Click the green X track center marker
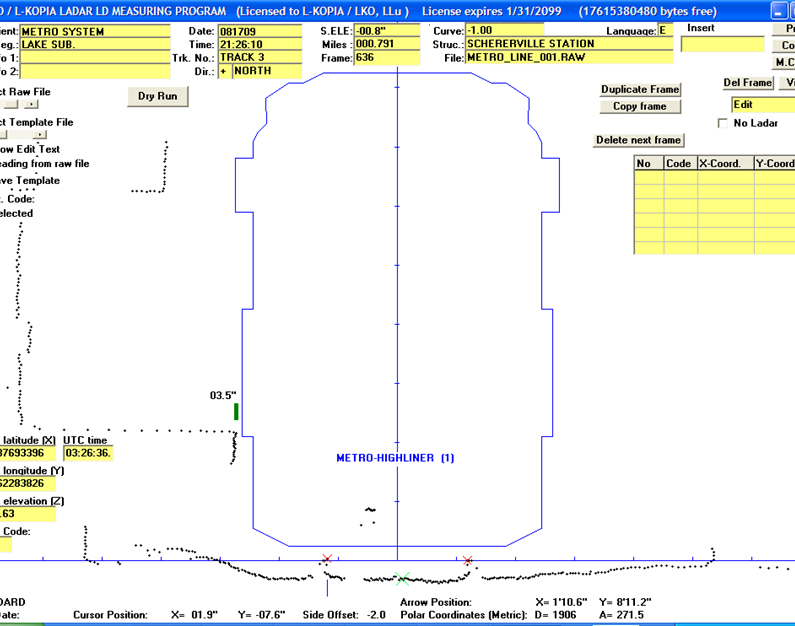795x626 pixels. tap(403, 578)
